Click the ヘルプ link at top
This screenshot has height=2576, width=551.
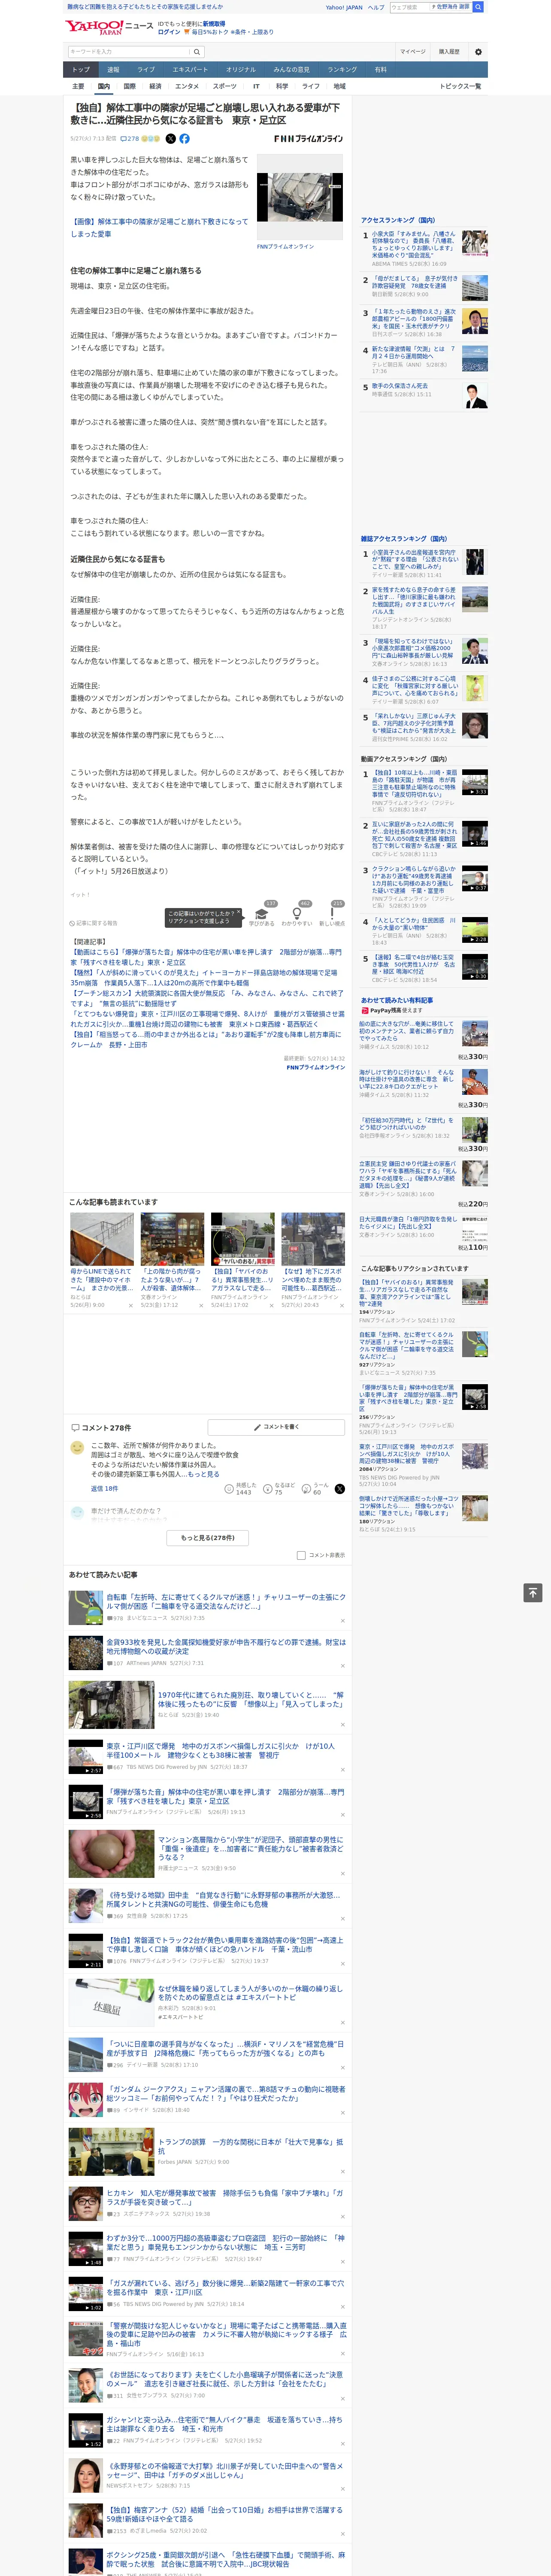(376, 7)
